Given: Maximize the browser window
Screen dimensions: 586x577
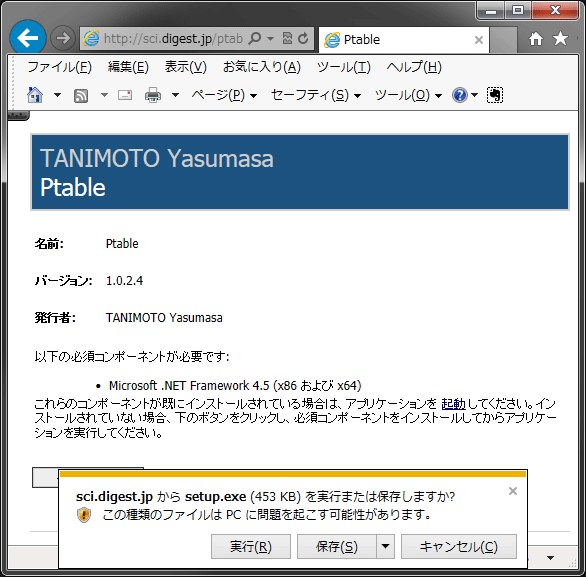Looking at the screenshot, I should (x=518, y=10).
